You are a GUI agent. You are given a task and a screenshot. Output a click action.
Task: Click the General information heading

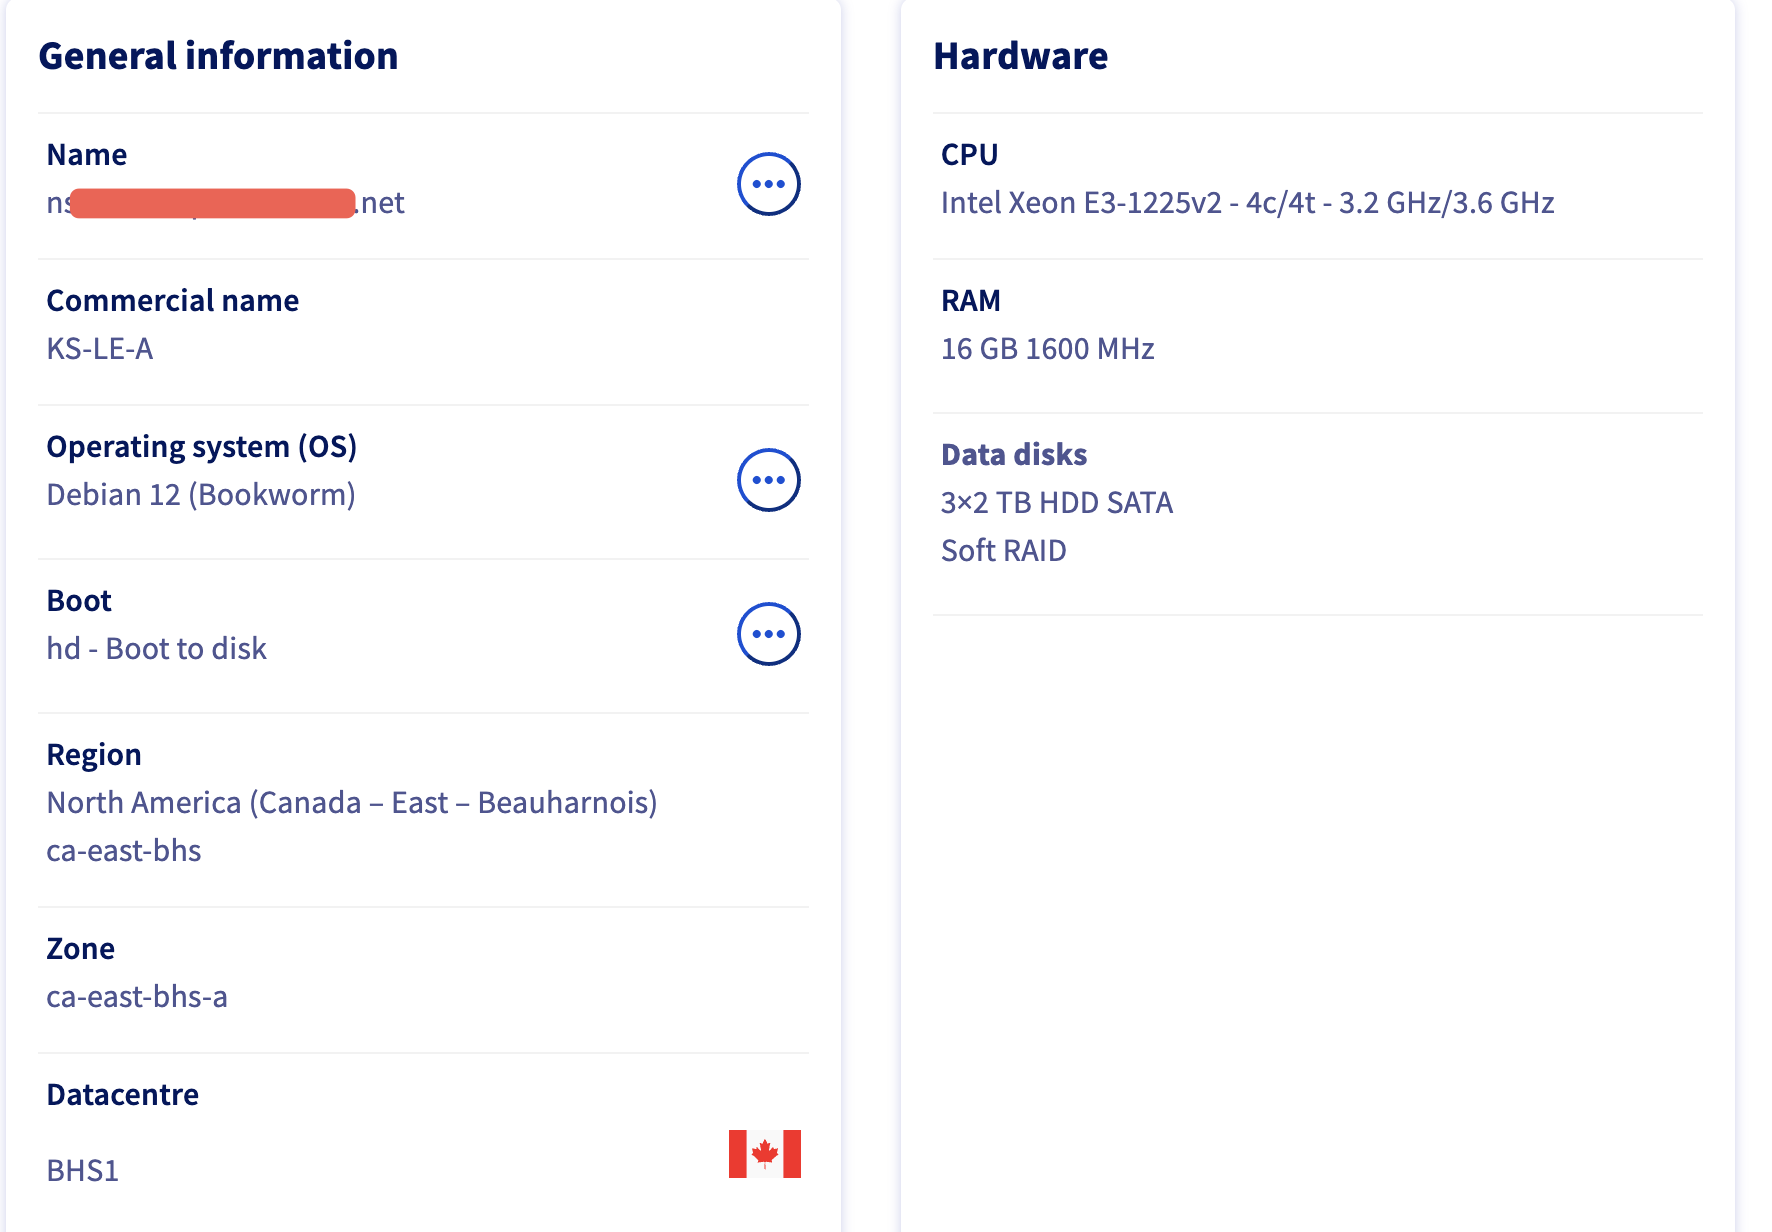point(218,56)
